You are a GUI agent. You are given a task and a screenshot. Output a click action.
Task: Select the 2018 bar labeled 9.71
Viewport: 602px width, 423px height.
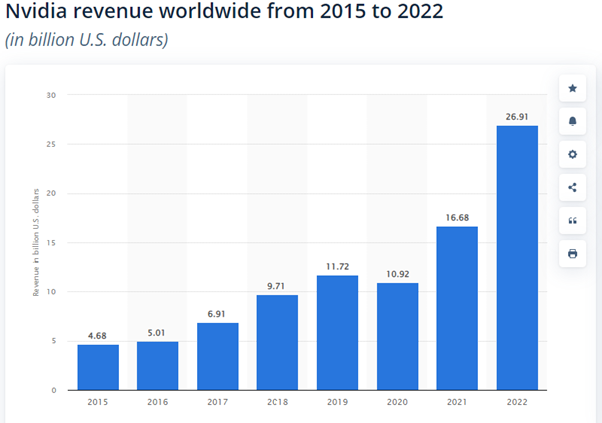pos(277,342)
